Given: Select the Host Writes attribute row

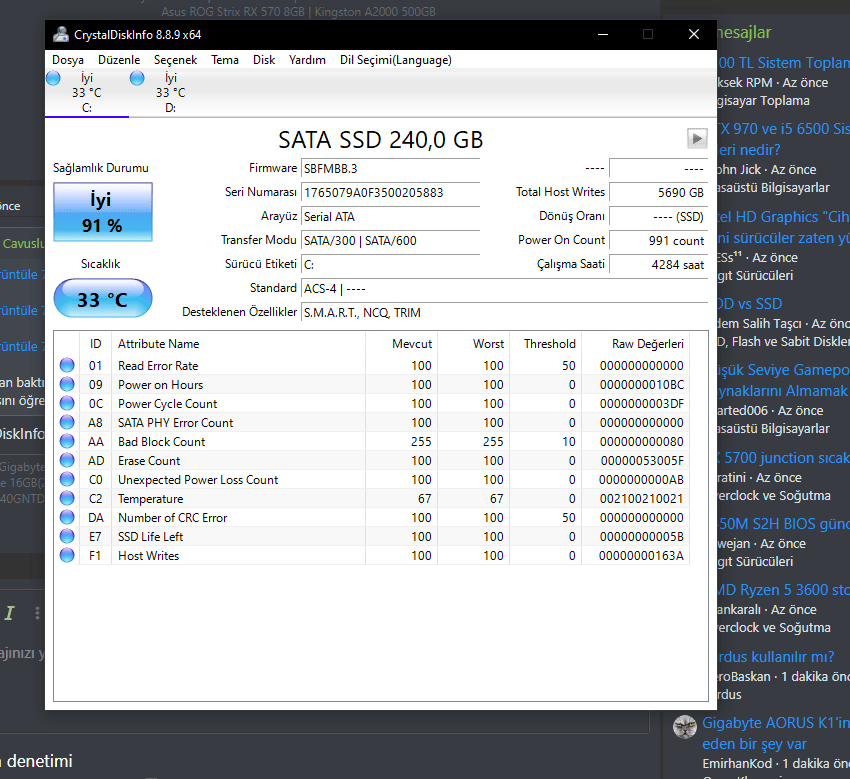Looking at the screenshot, I should tap(370, 556).
